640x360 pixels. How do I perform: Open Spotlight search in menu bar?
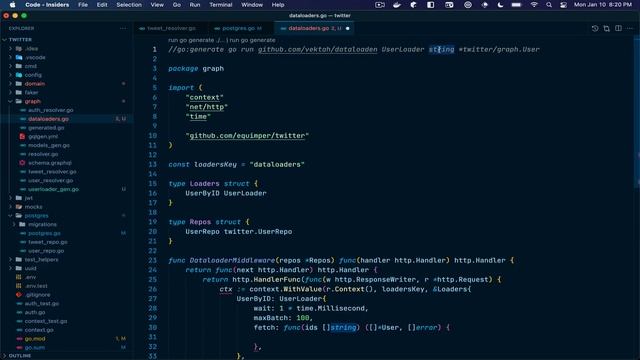[549, 5]
